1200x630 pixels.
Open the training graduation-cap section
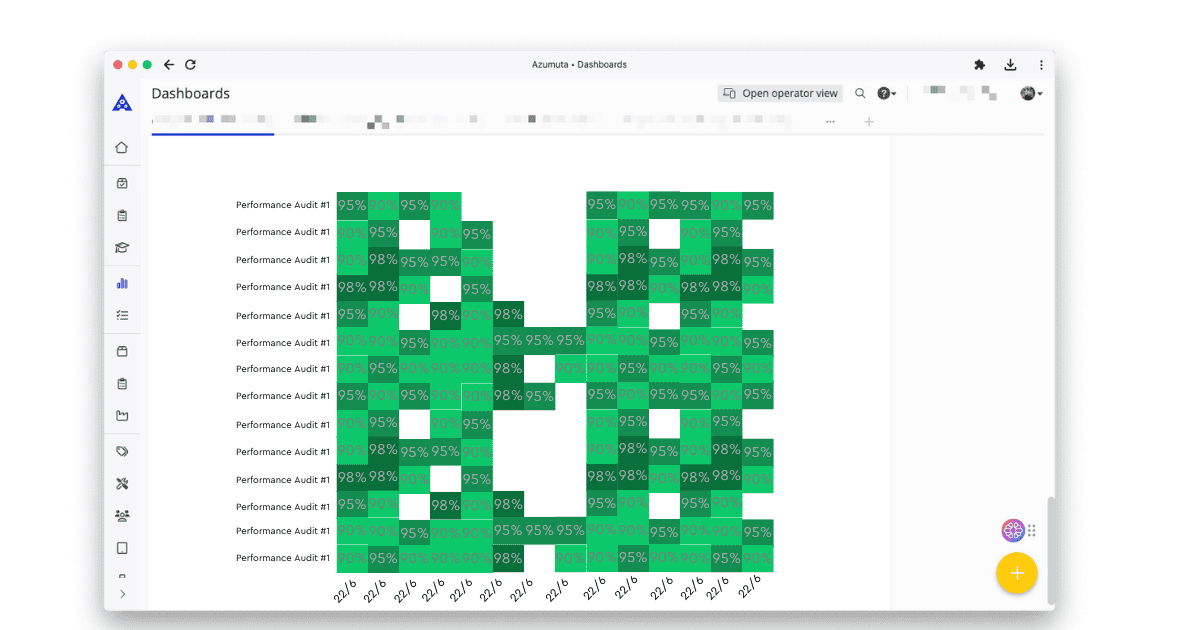coord(122,247)
